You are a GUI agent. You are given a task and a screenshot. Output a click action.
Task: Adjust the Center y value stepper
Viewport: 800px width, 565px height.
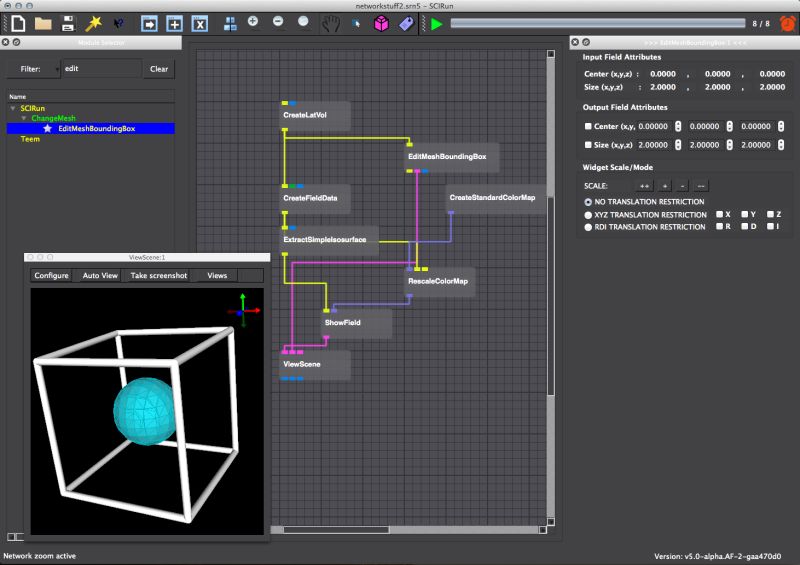(730, 126)
